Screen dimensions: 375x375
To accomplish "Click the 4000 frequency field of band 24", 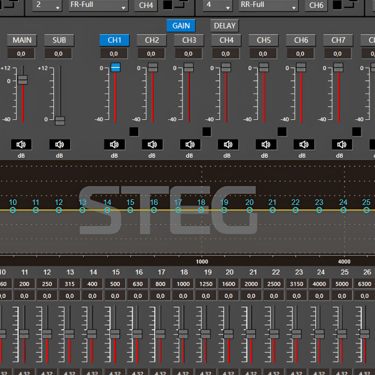I will [x=319, y=284].
